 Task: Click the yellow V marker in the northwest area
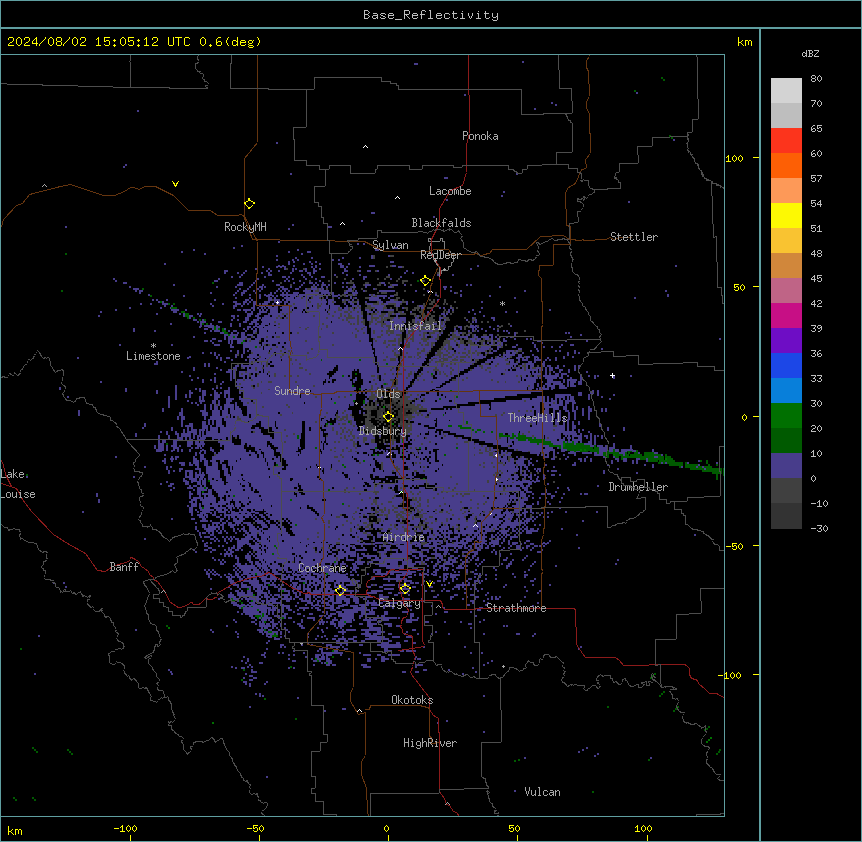175,184
